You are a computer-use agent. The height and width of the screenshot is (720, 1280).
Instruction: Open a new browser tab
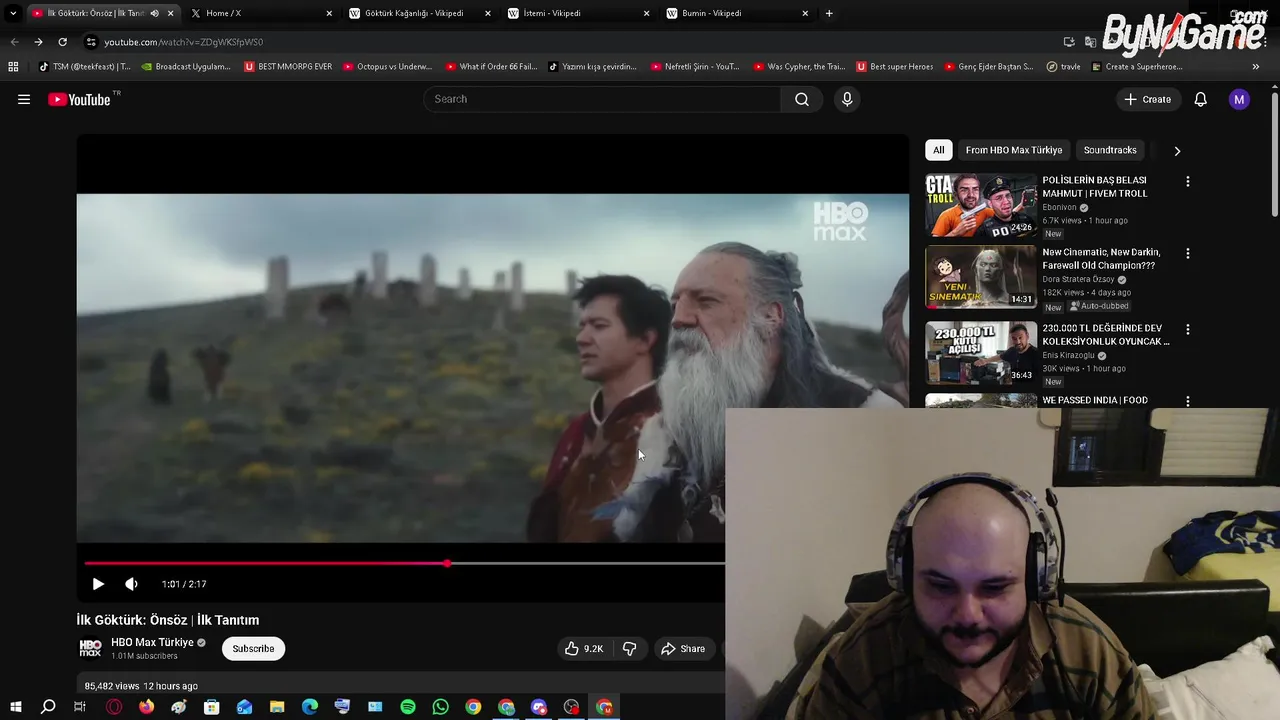tap(829, 13)
